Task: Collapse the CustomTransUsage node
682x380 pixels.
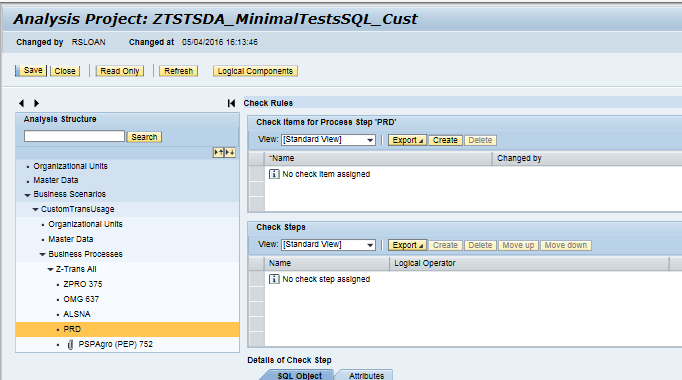Action: click(35, 210)
